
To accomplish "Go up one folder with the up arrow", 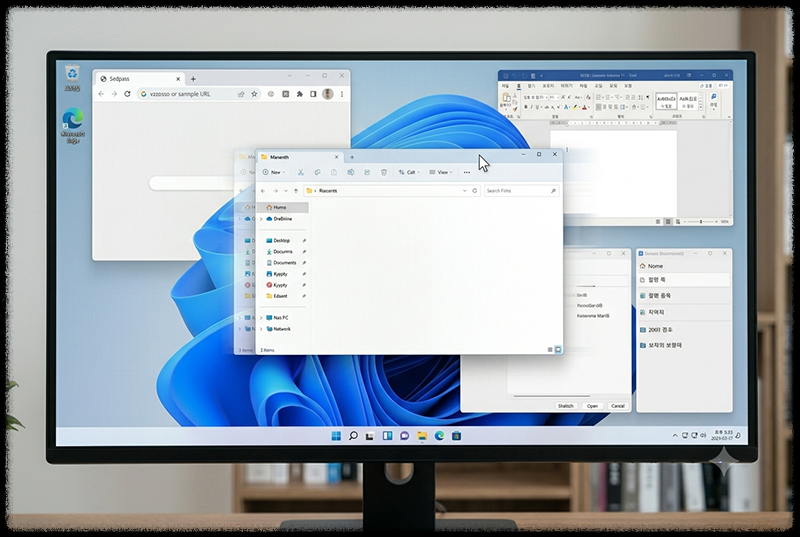I will [296, 191].
